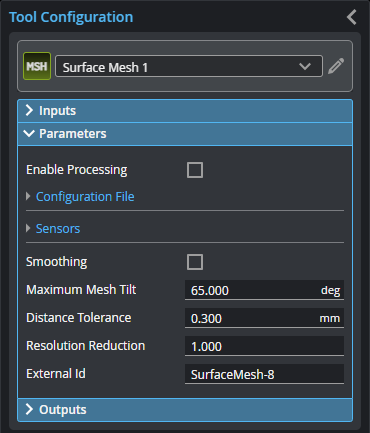Collapse the Tool Configuration panel with the arrow
The image size is (370, 433).
[x=352, y=17]
